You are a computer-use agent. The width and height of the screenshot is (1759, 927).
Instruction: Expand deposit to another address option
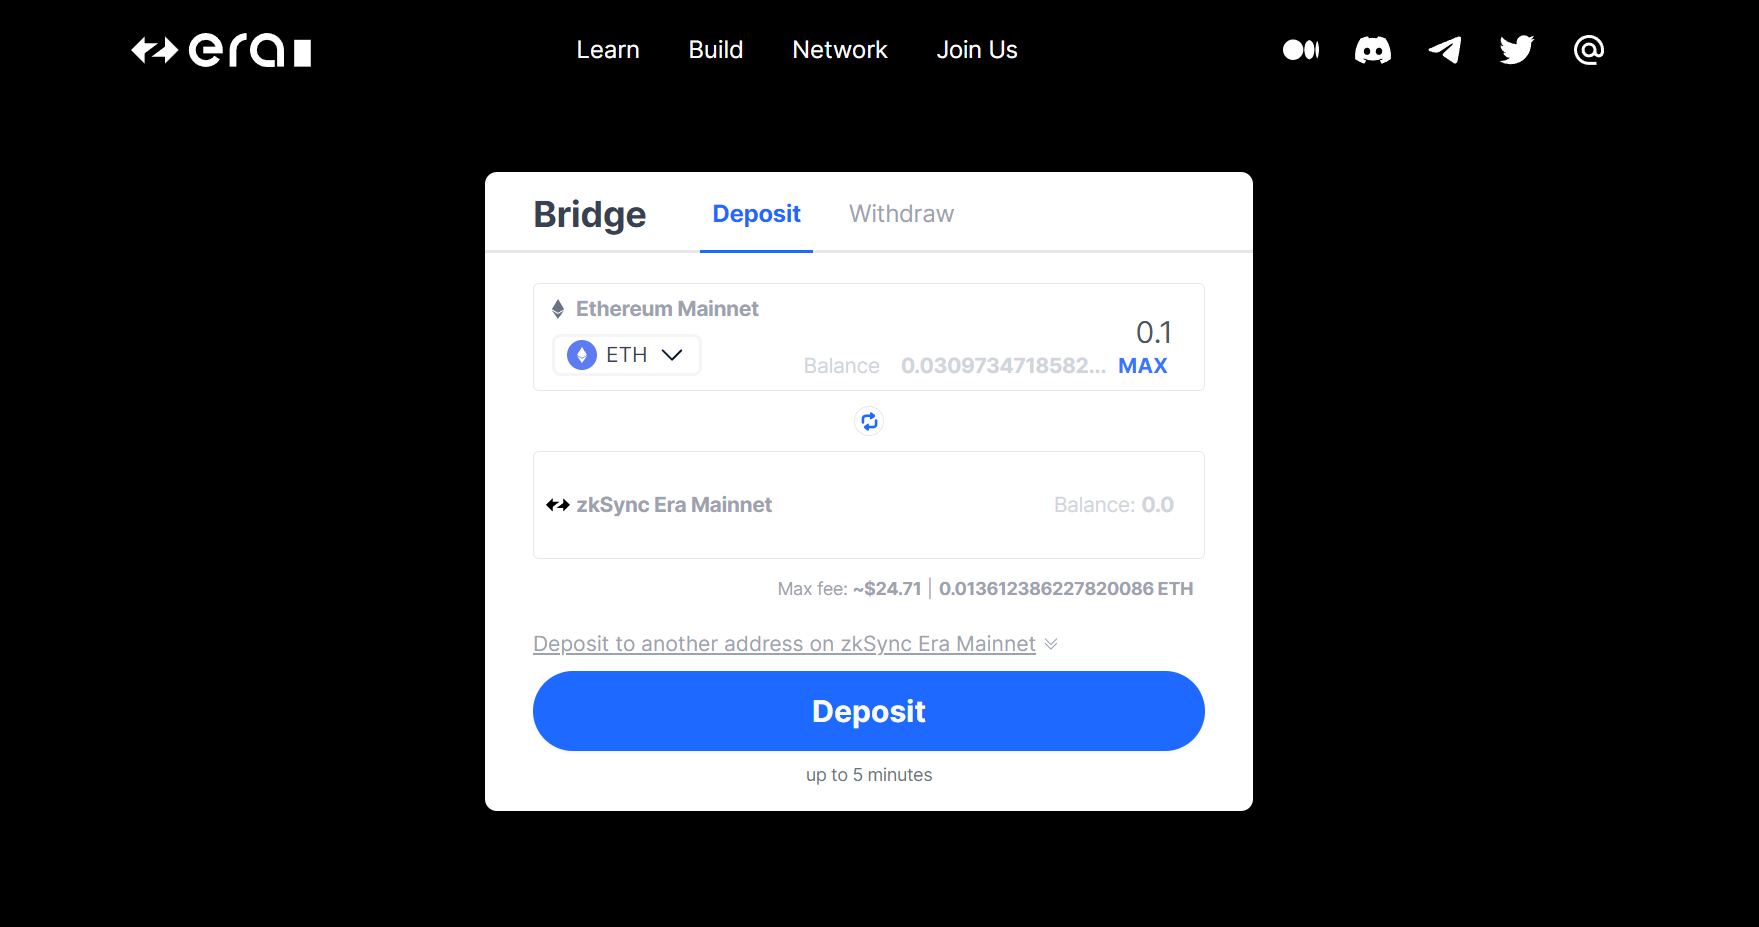[x=795, y=644]
